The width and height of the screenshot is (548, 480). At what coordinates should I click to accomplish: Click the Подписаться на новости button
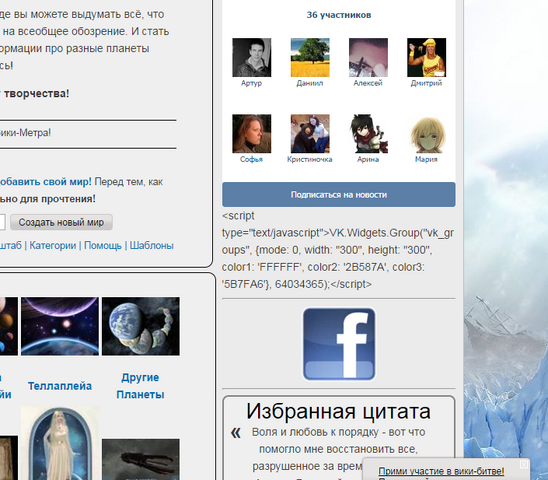pos(339,194)
